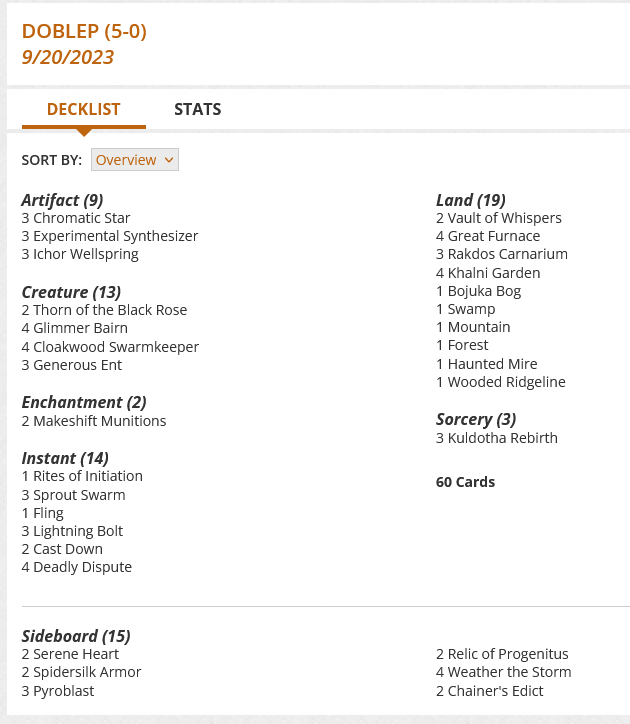630x724 pixels.
Task: Click the Kuldotha Rebirth sorcery
Action: coord(502,438)
